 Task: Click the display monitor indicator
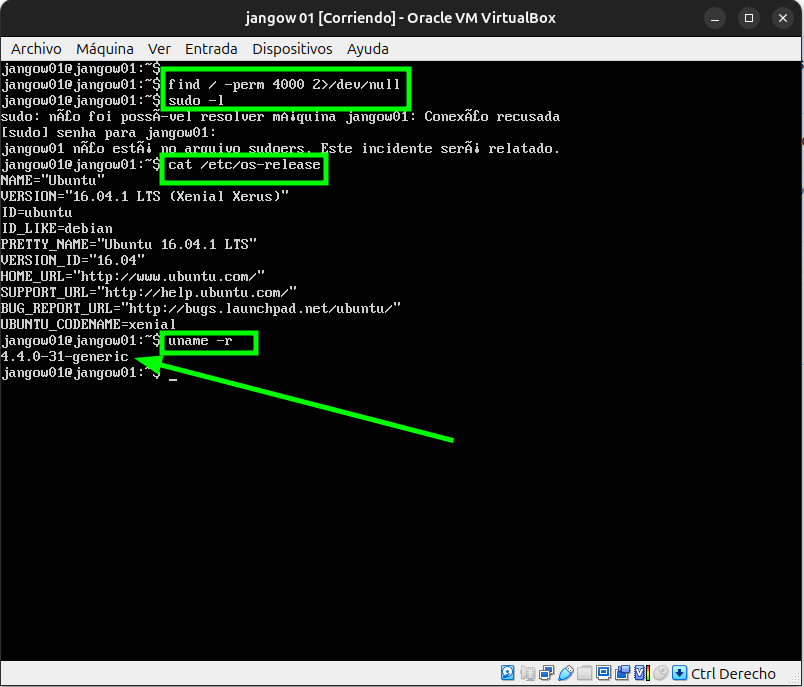603,673
